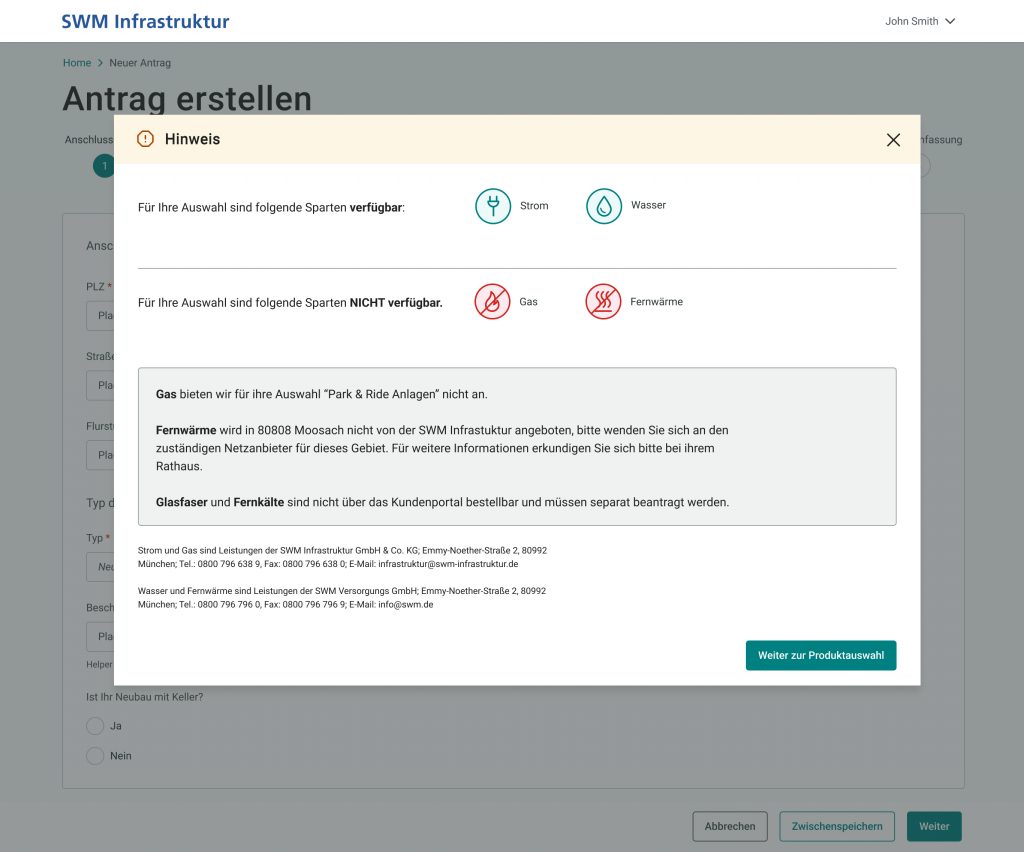Click the 'Ist Ihr Neubau mit Keller?' text
This screenshot has height=852, width=1024.
[x=144, y=697]
